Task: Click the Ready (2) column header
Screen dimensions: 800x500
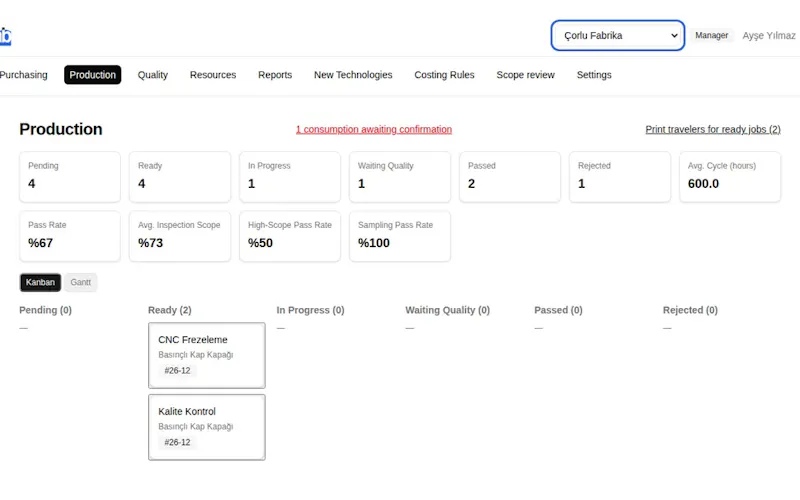Action: pyautogui.click(x=169, y=310)
